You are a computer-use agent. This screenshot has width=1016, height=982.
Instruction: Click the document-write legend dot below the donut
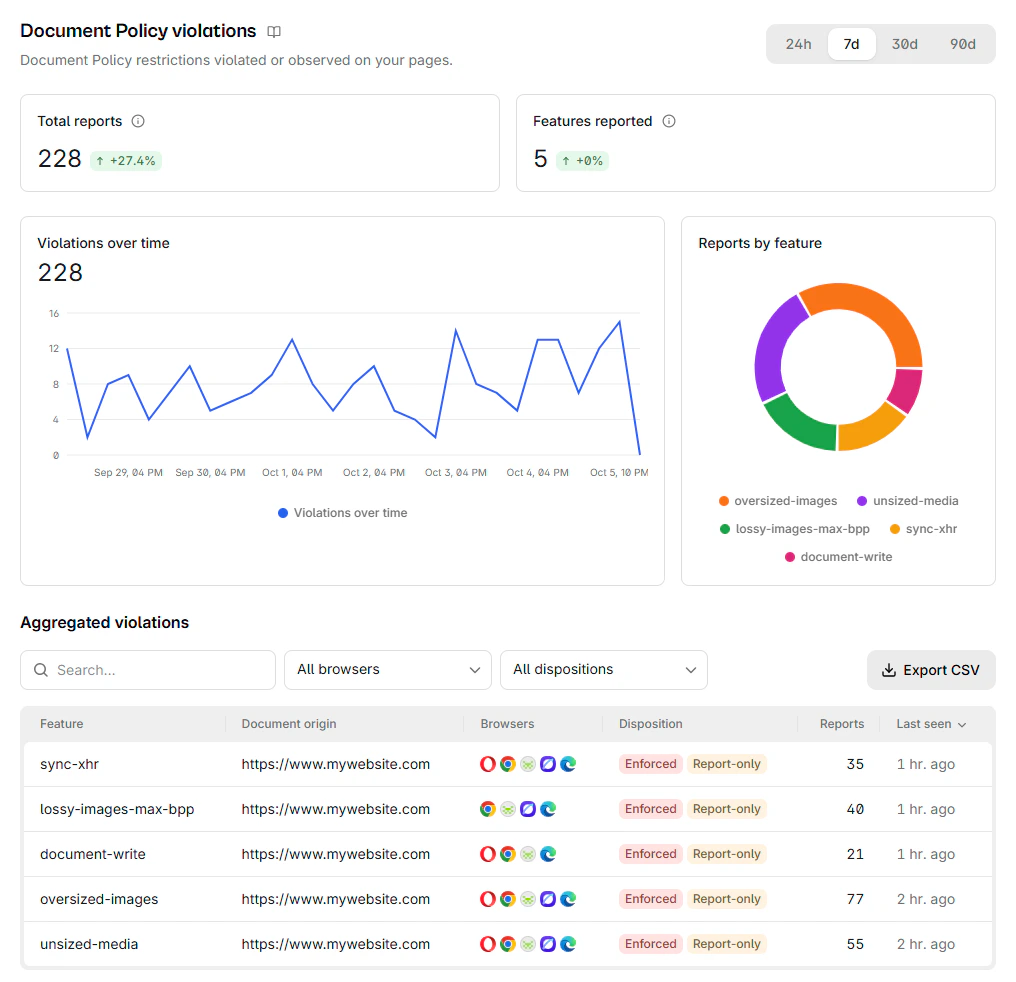click(790, 557)
